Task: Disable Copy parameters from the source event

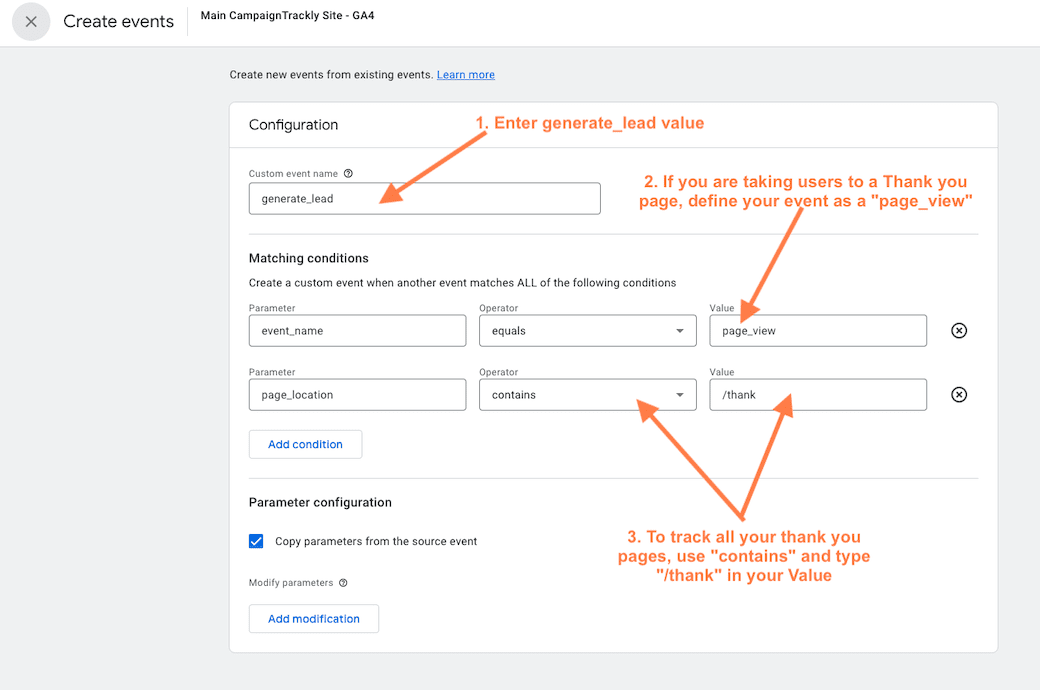Action: (x=256, y=540)
